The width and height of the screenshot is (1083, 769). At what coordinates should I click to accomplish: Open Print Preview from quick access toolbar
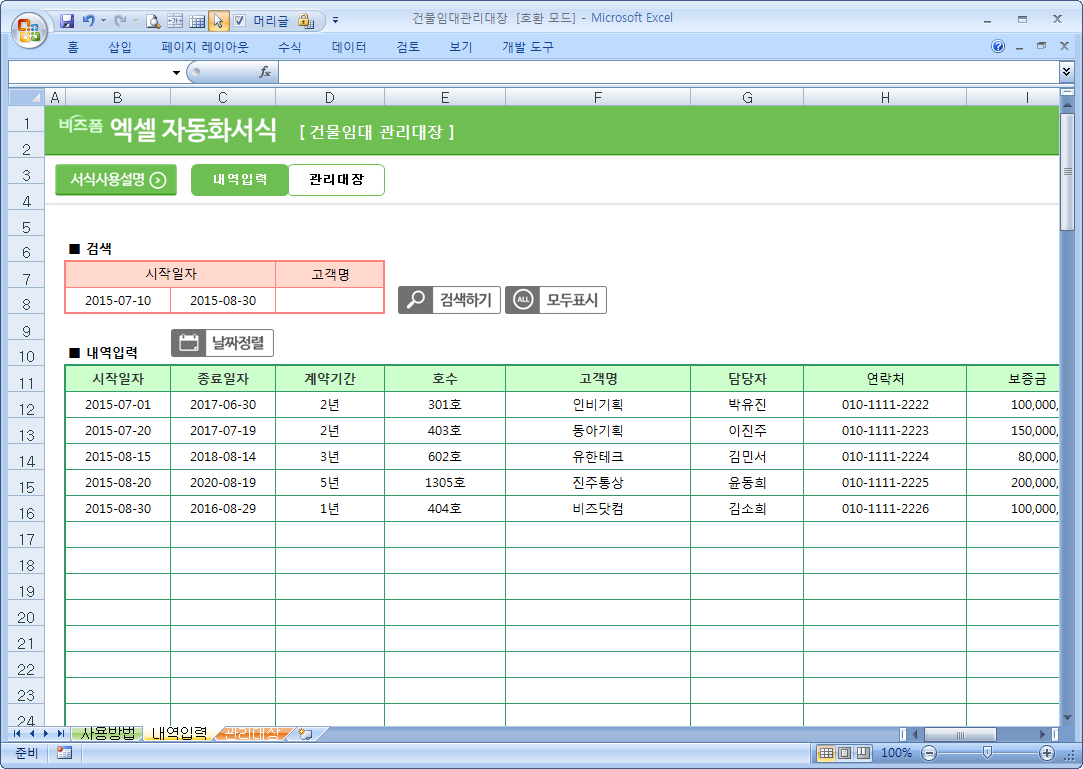pos(153,19)
